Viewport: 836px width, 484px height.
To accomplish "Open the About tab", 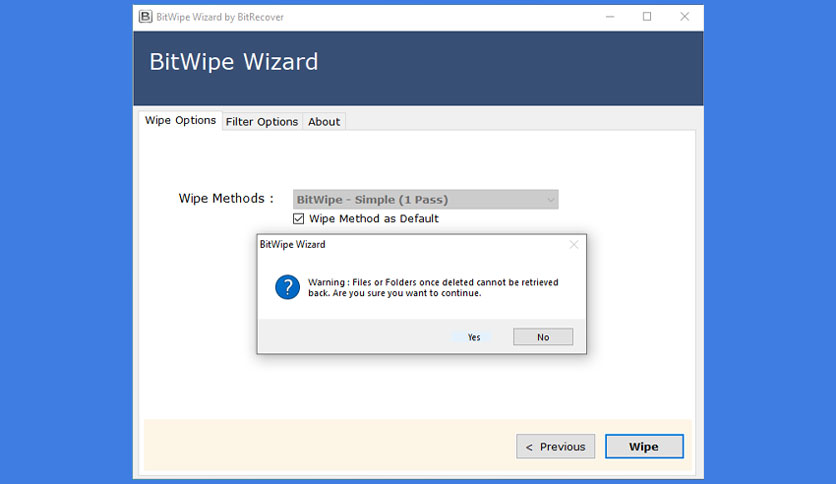I will pos(324,122).
